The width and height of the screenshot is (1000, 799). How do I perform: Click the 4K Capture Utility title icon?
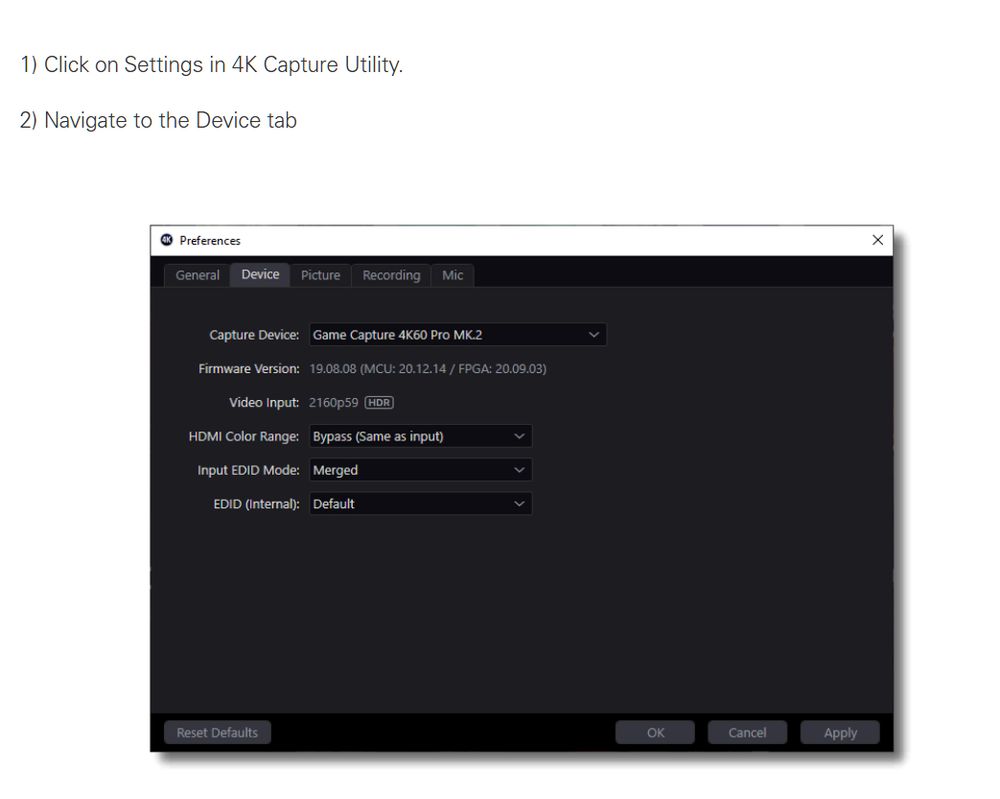[x=167, y=240]
